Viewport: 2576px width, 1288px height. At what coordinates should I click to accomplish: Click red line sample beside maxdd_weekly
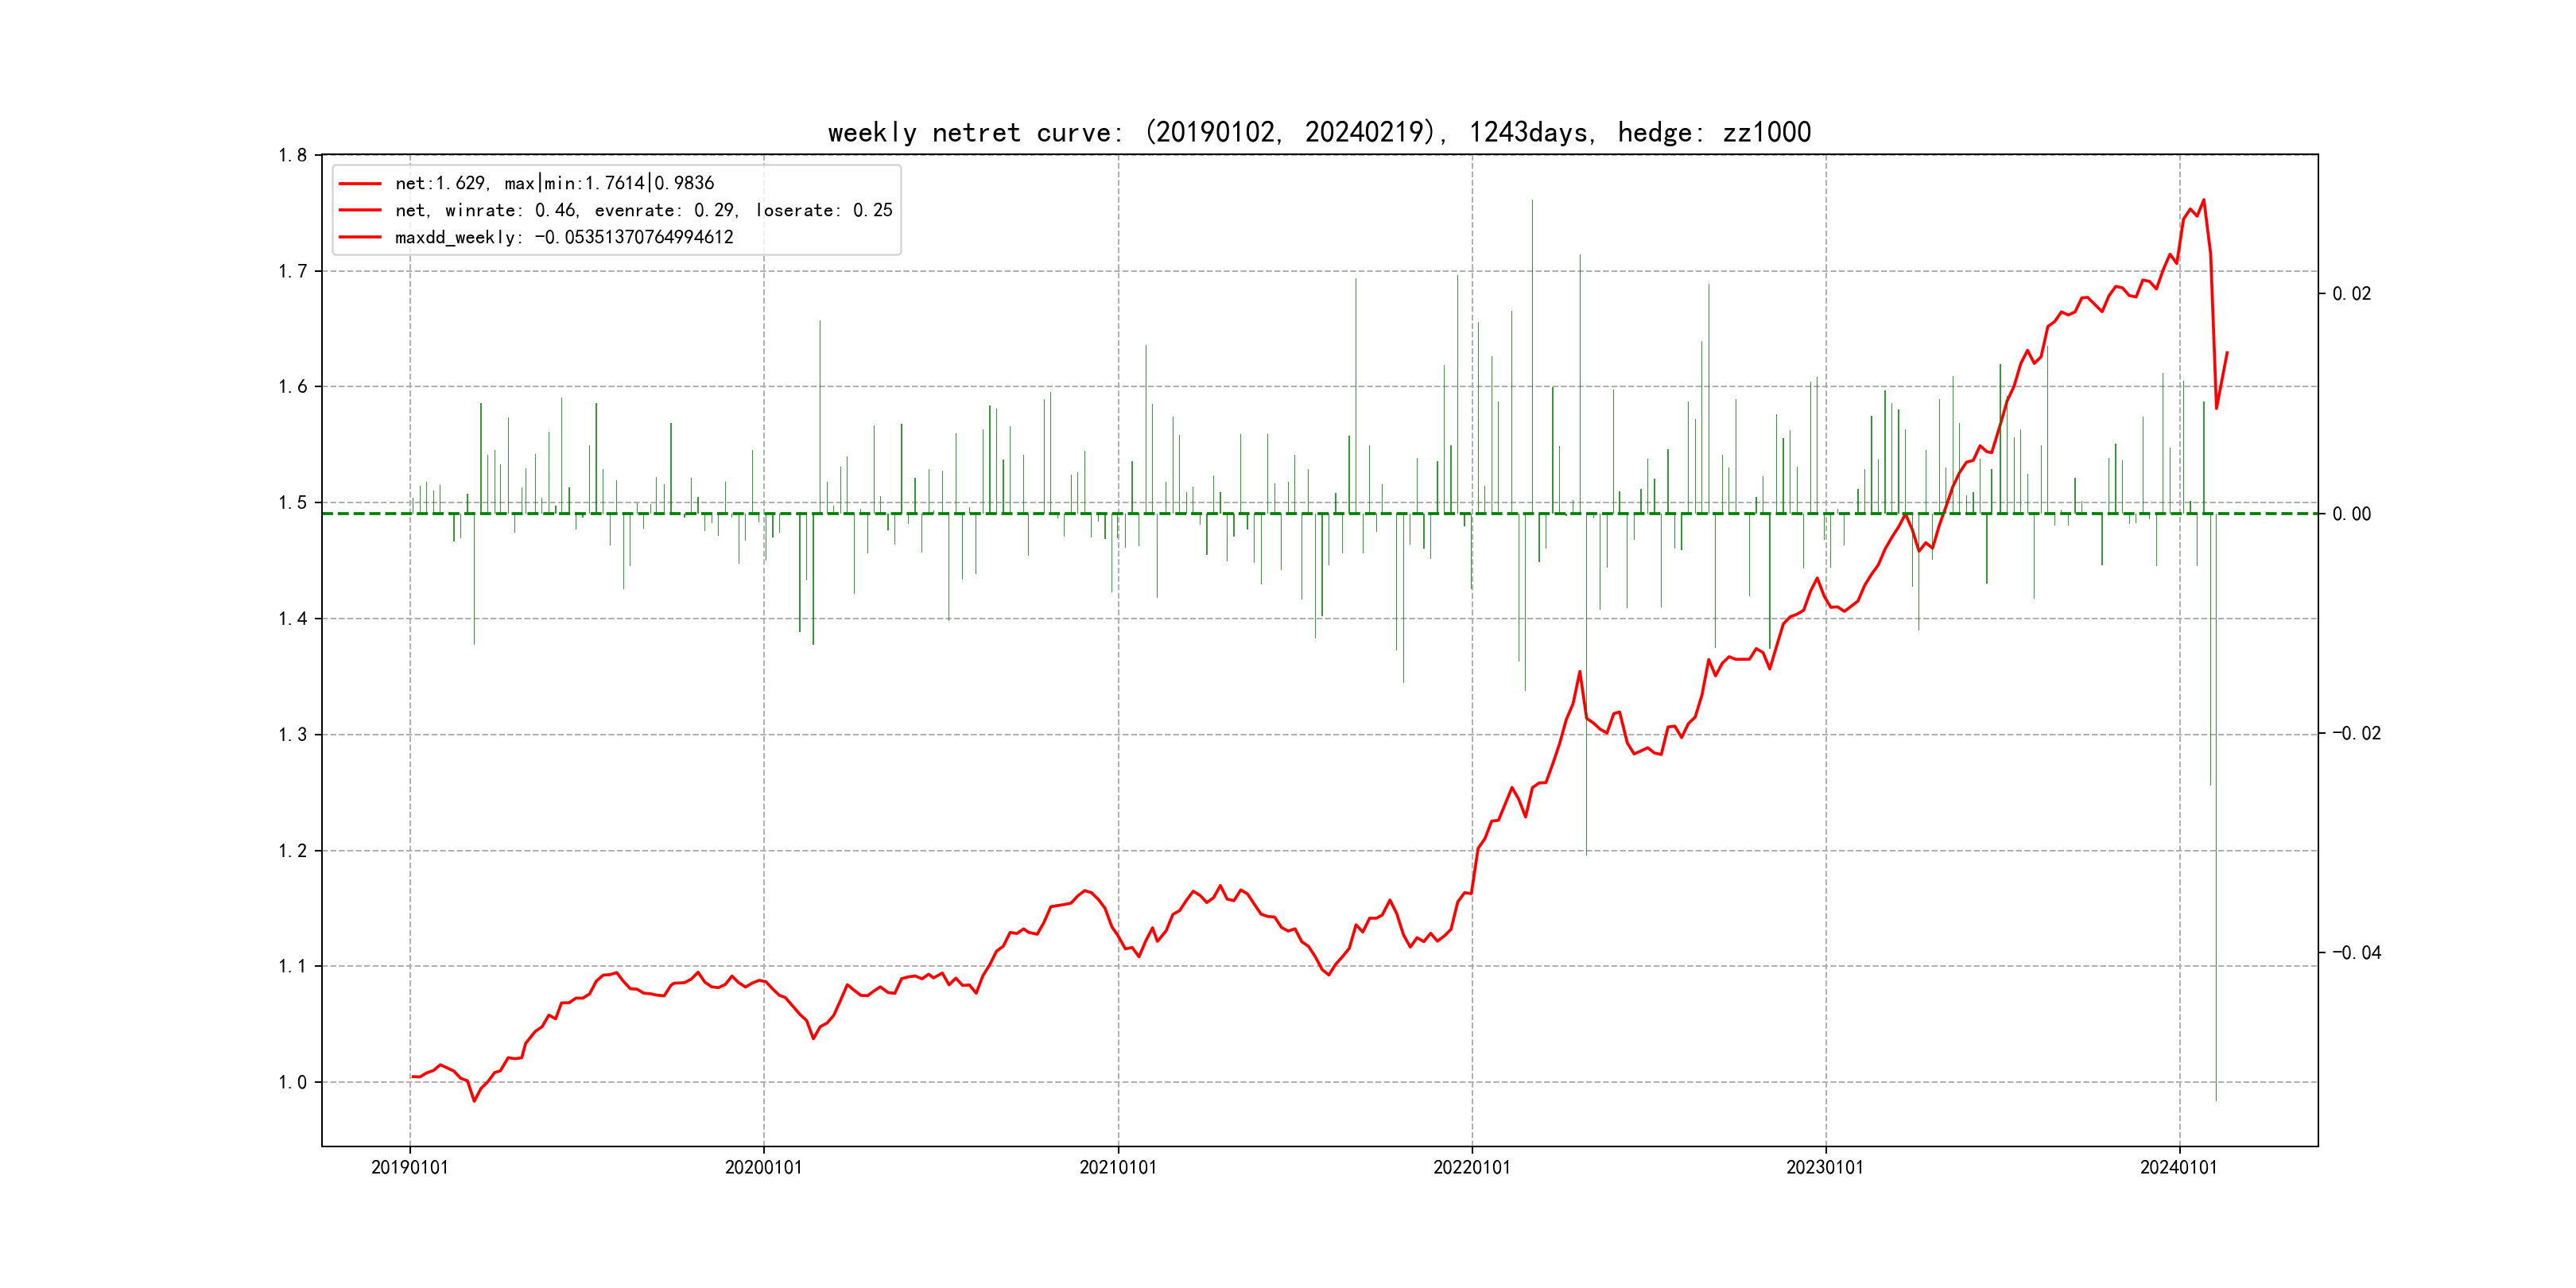360,237
